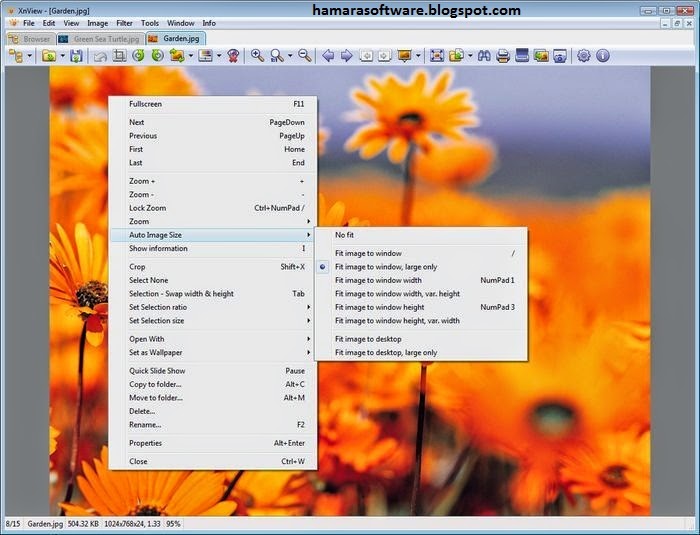The height and width of the screenshot is (535, 700).
Task: Click '504.32 KB' in the status bar
Action: coord(83,524)
